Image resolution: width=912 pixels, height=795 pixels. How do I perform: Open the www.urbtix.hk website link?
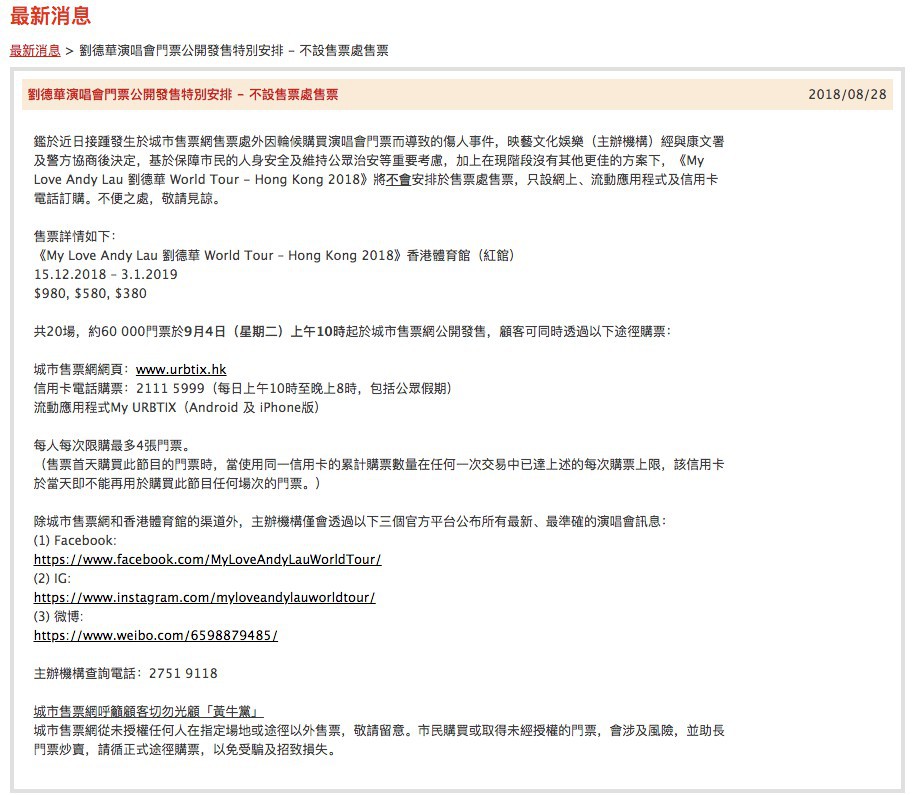pos(181,370)
